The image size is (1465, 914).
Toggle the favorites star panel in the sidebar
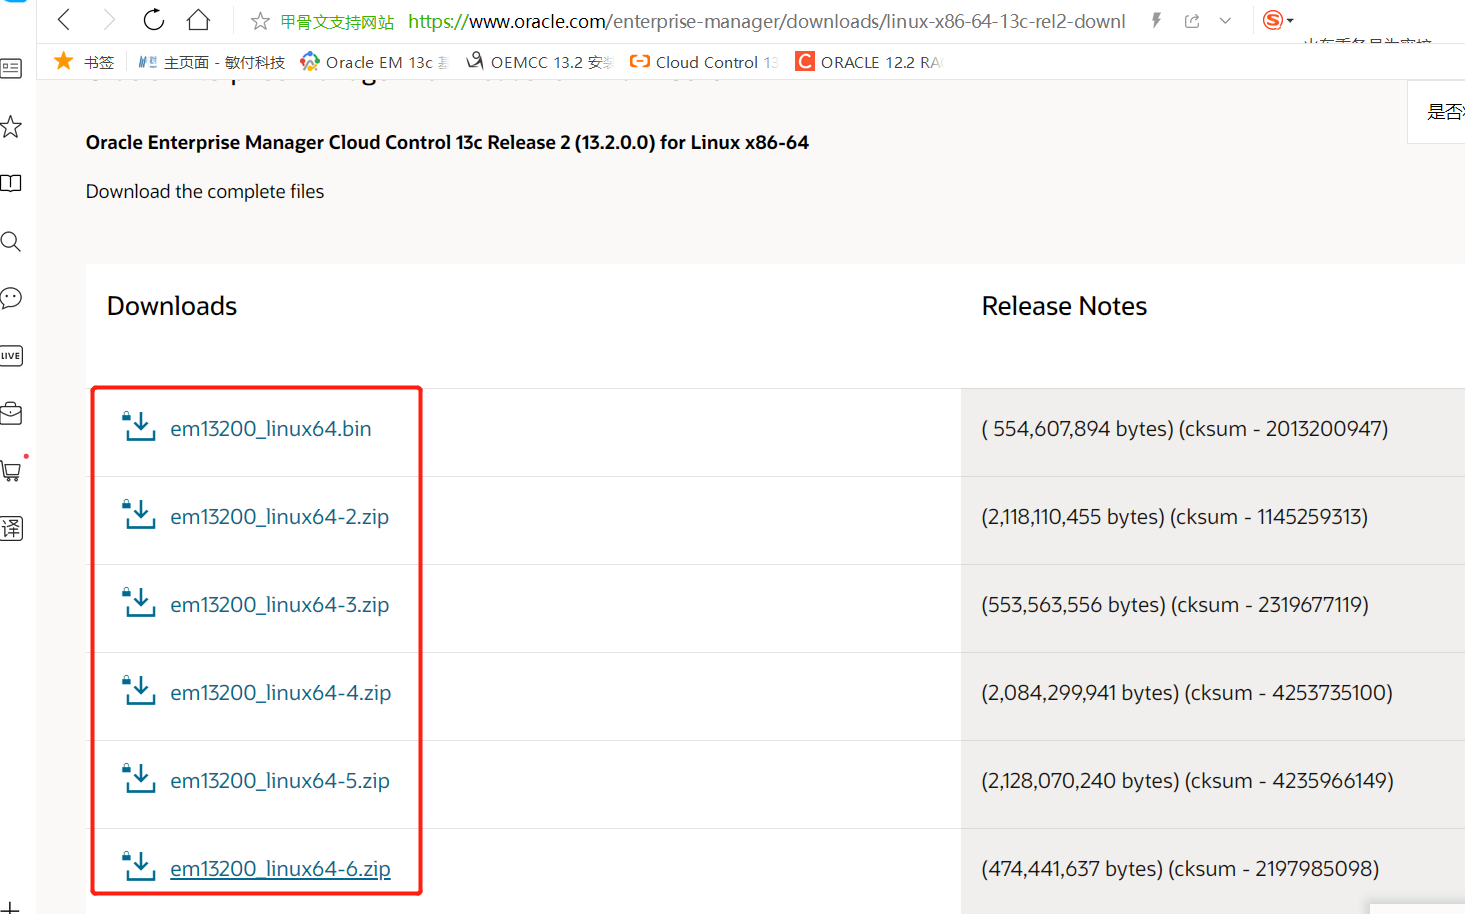(12, 127)
